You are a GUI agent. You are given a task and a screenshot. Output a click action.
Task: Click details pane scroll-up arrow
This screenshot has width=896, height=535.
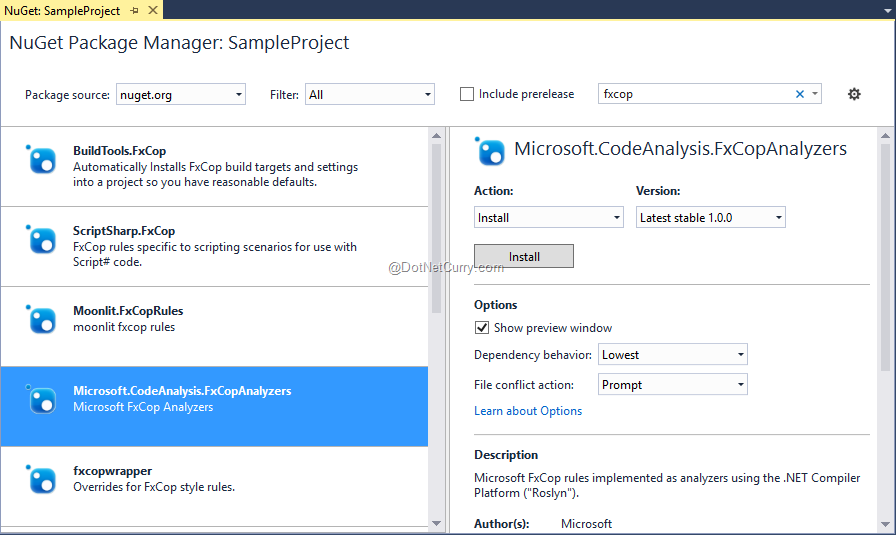tap(885, 135)
